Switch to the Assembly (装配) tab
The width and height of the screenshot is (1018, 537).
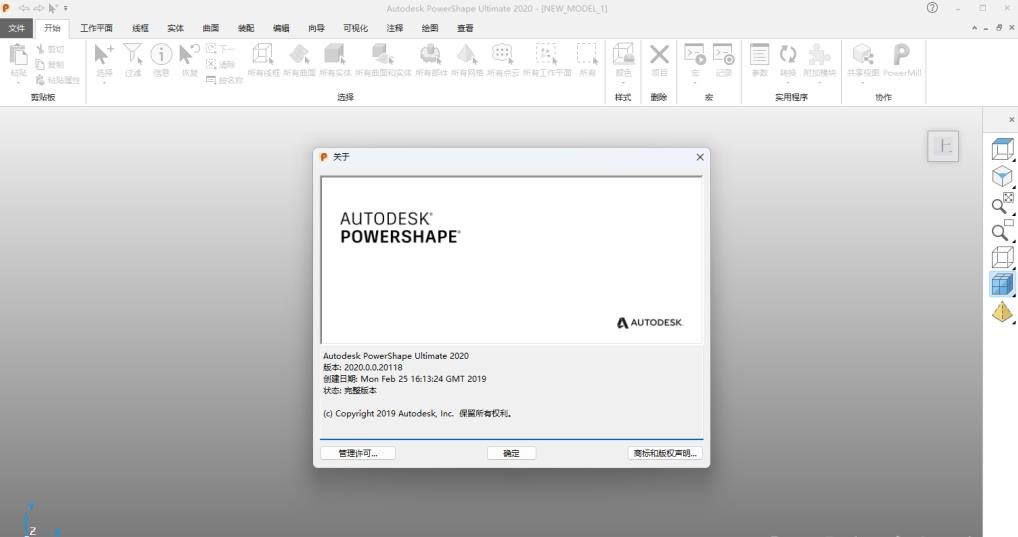(x=245, y=28)
